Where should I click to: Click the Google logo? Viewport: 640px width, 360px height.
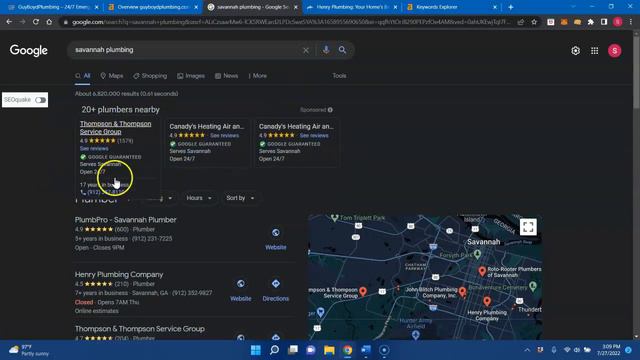point(29,51)
